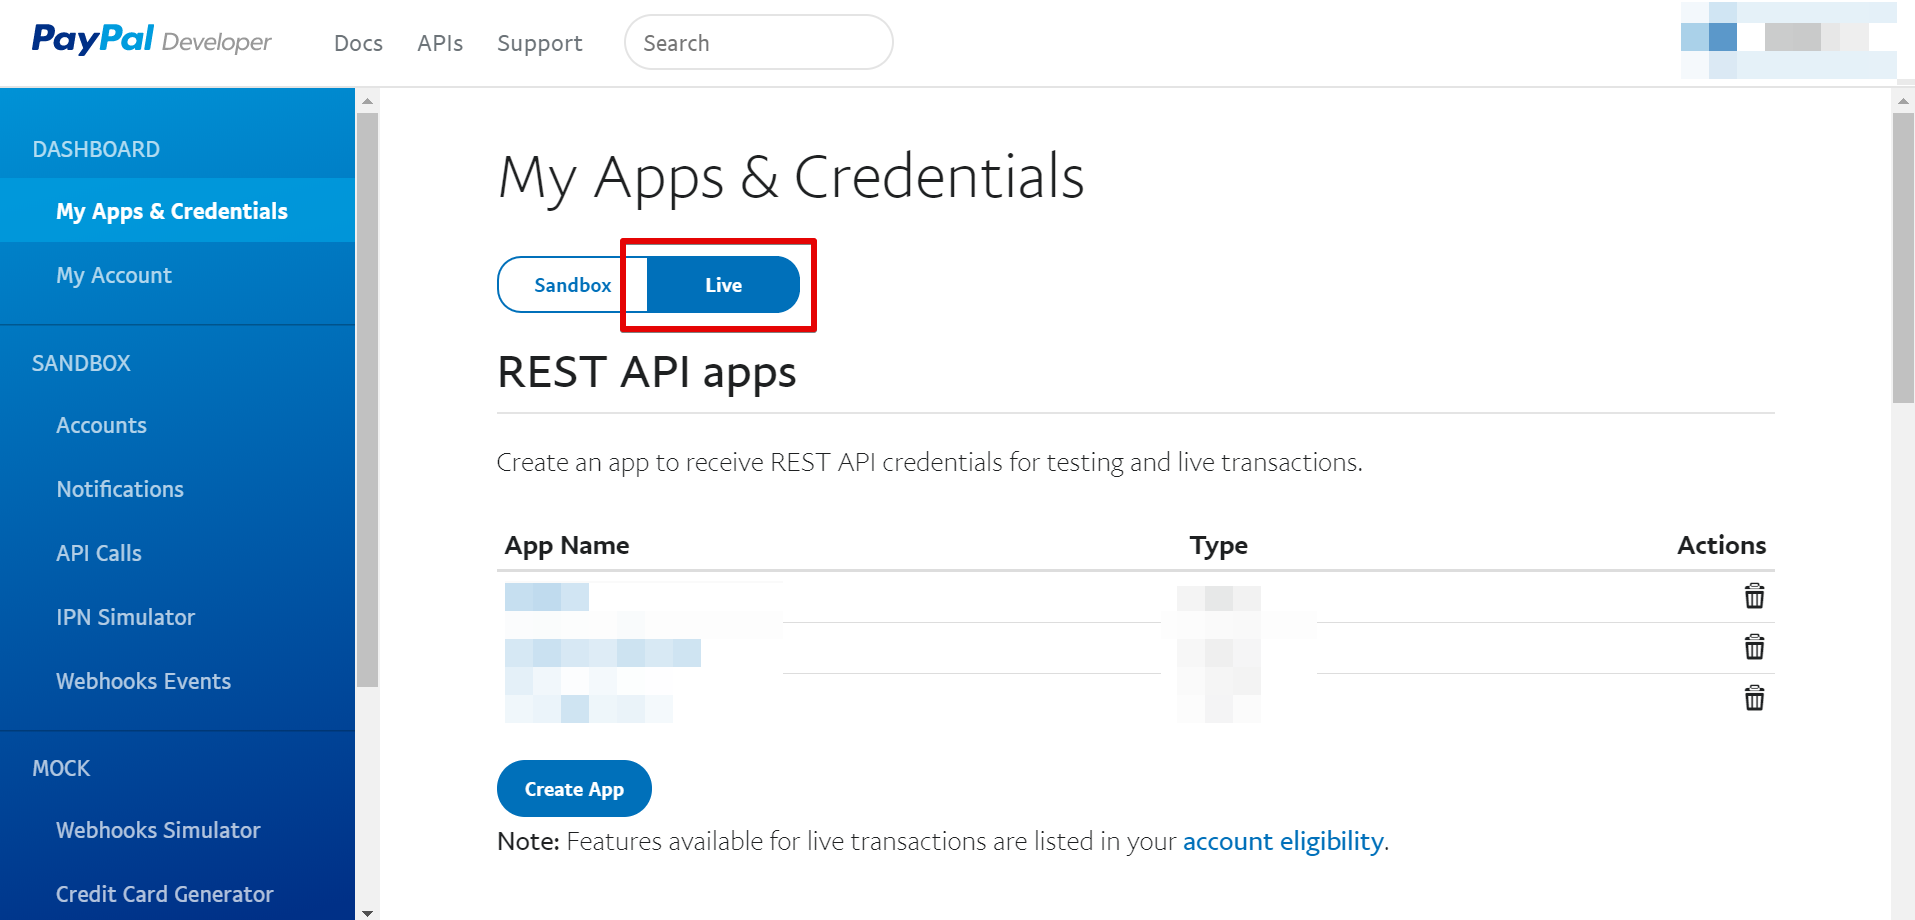Delete the first app via trash icon
The height and width of the screenshot is (920, 1915).
pos(1754,596)
